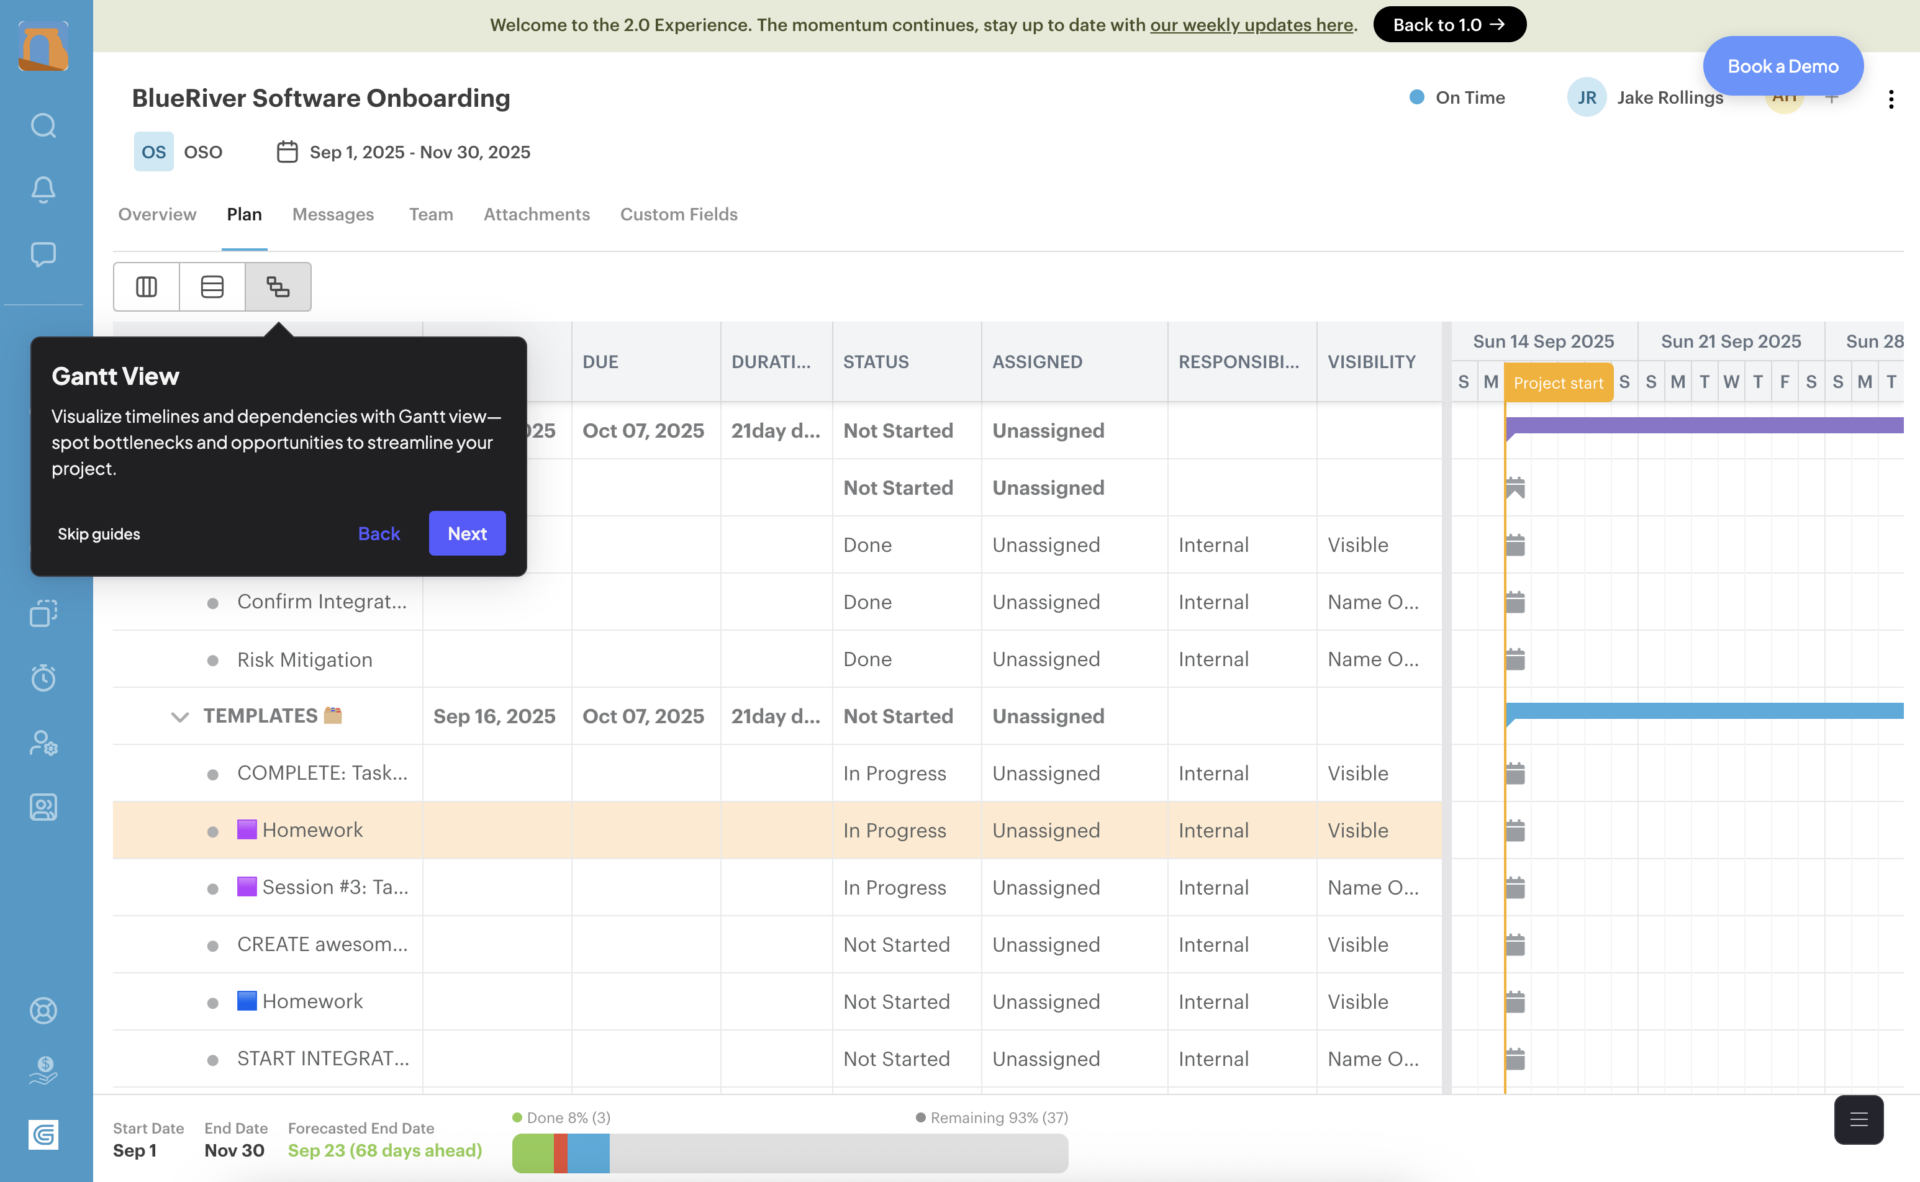Open the chat messages sidebar icon
This screenshot has height=1182, width=1920.
click(43, 254)
